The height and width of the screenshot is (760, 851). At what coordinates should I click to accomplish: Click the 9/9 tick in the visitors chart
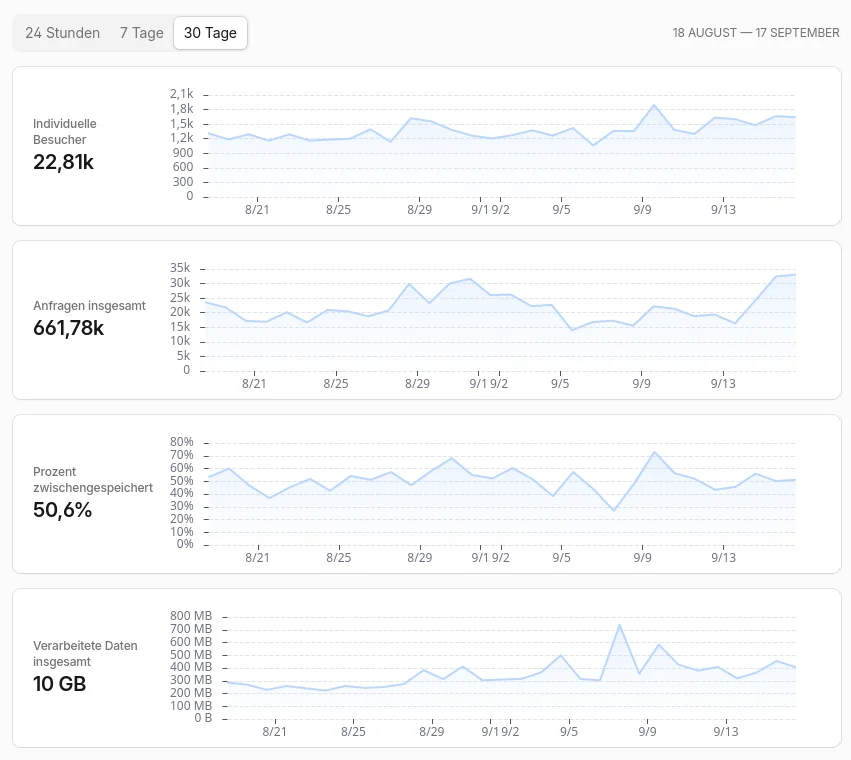[x=642, y=210]
